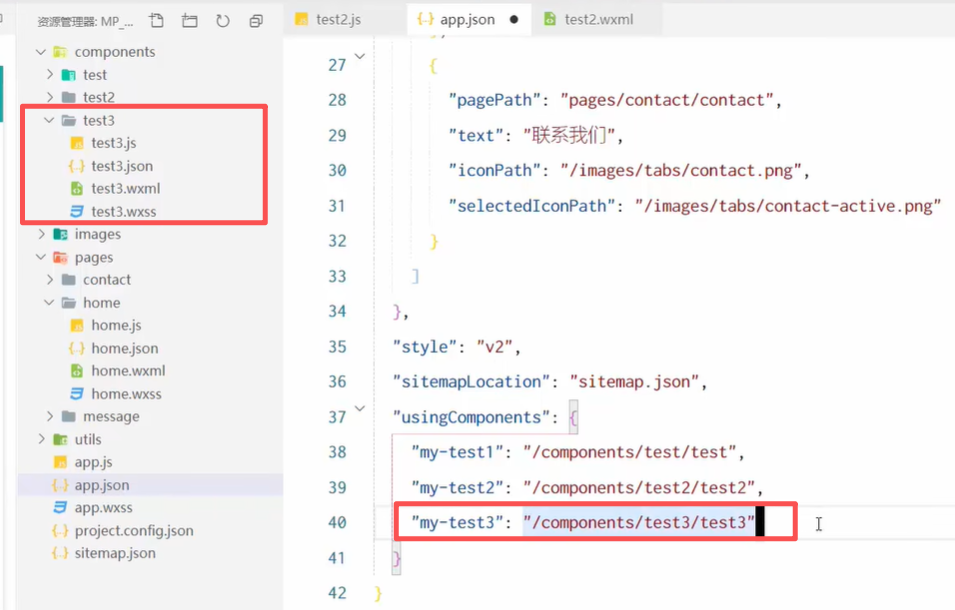Open test3.json in the explorer

click(122, 166)
